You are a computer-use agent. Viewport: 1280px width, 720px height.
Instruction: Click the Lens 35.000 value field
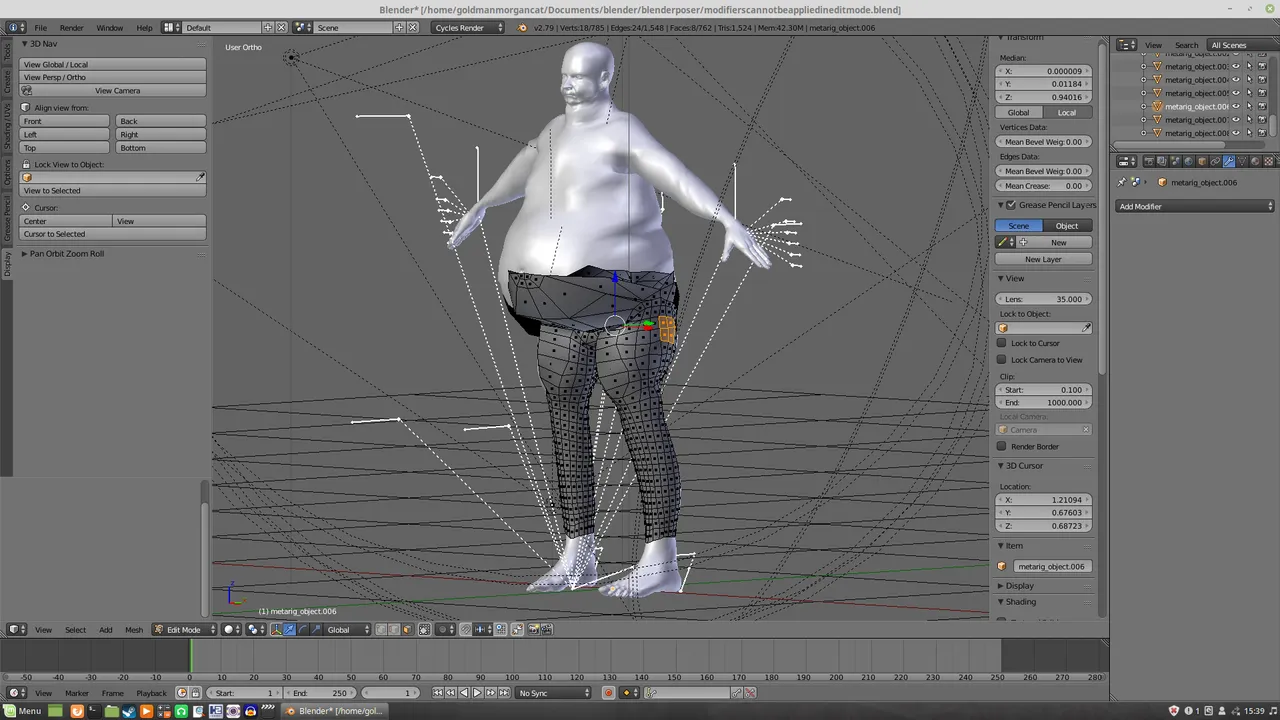pos(1044,299)
